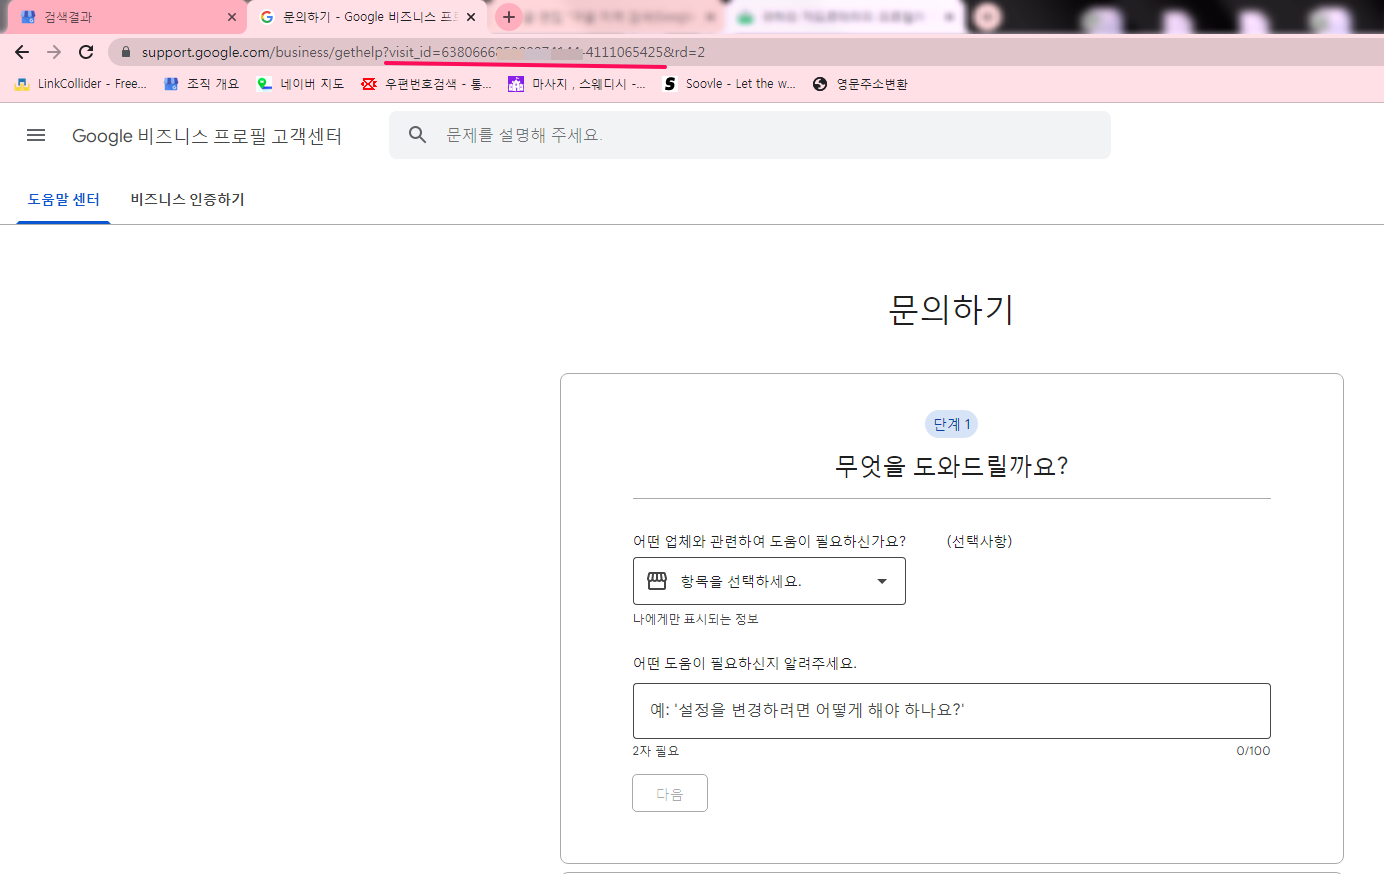Click the storefront icon in the business selector
Screen dimensions: 1384x874
(x=657, y=580)
